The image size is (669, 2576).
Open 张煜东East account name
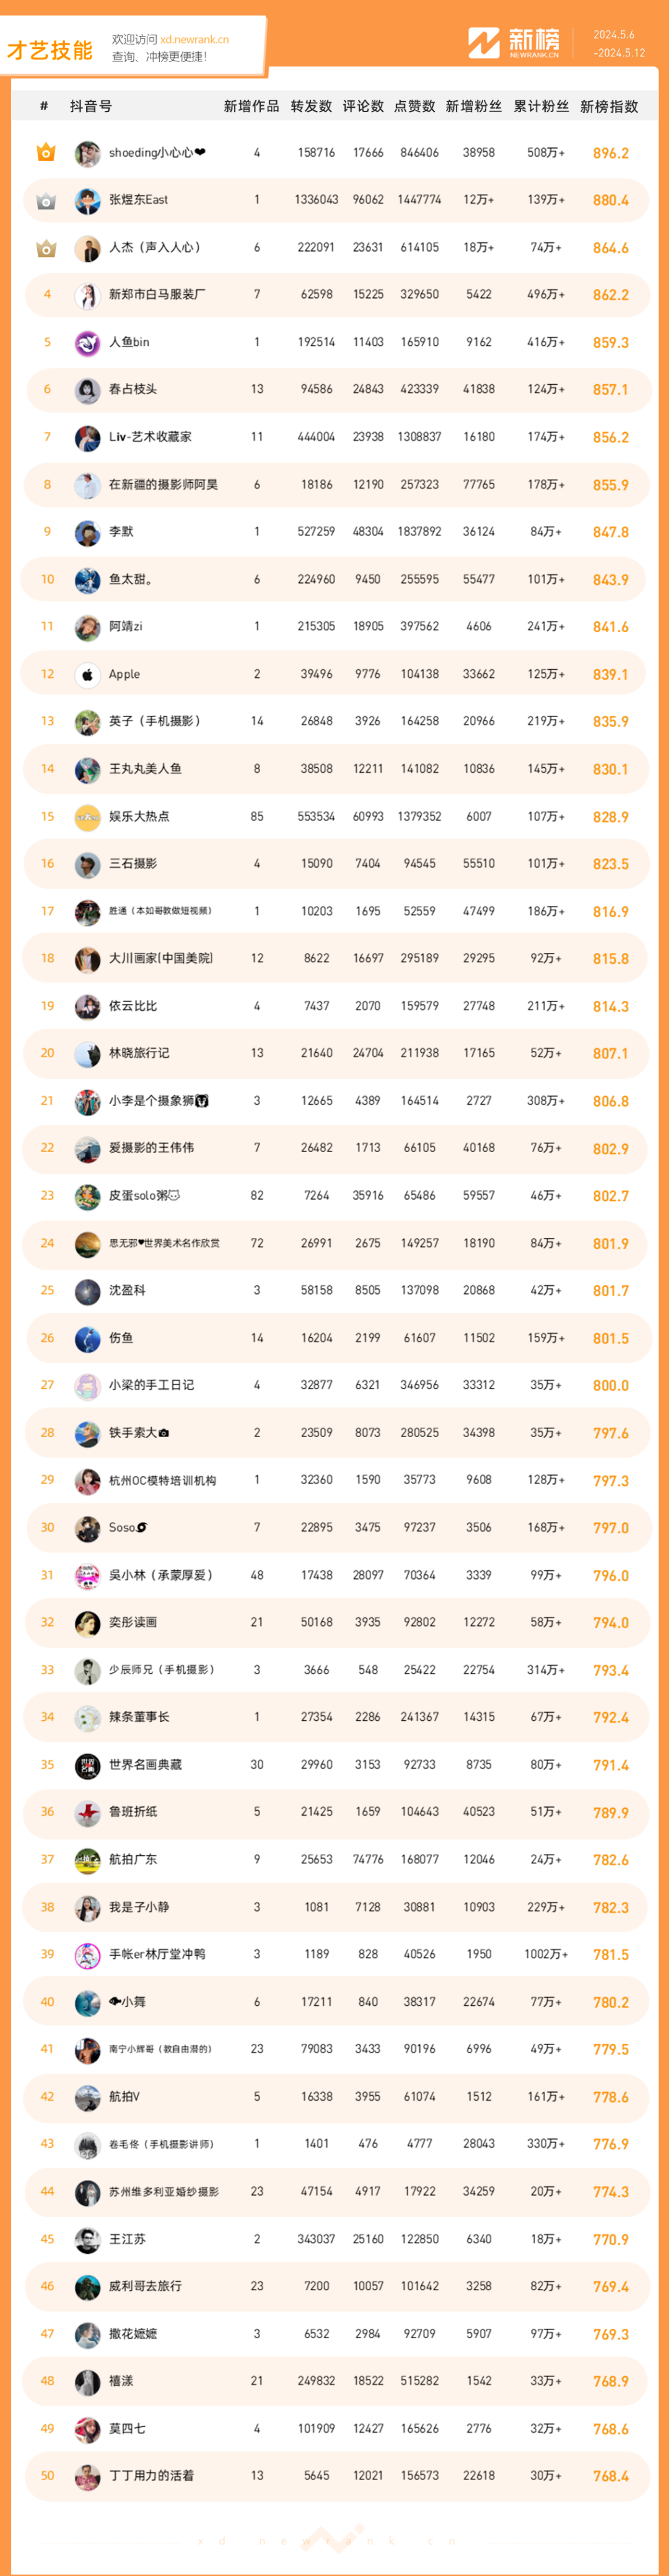pos(138,200)
